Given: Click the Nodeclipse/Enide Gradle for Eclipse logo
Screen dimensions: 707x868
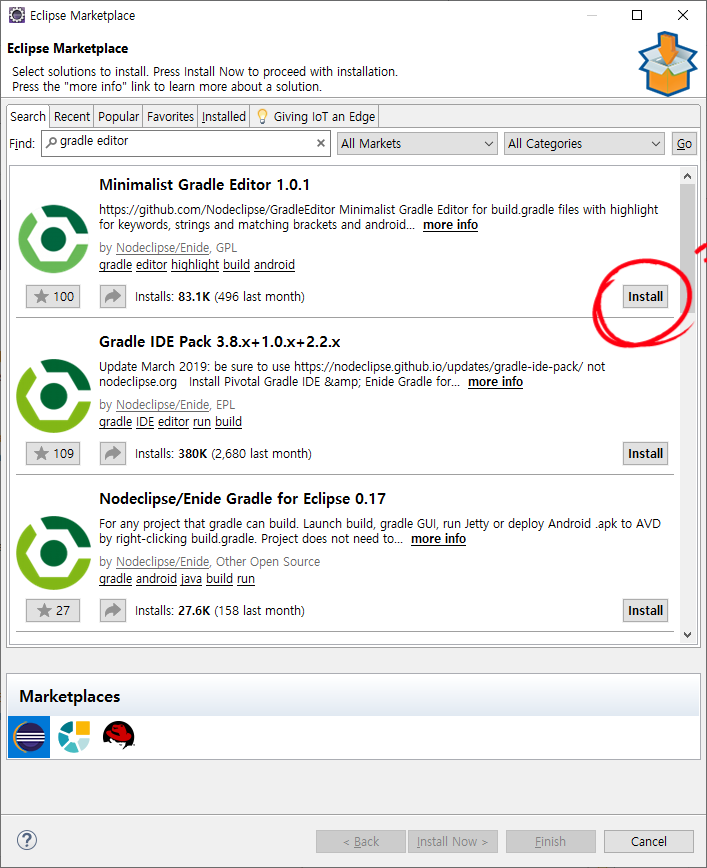Looking at the screenshot, I should pos(53,552).
